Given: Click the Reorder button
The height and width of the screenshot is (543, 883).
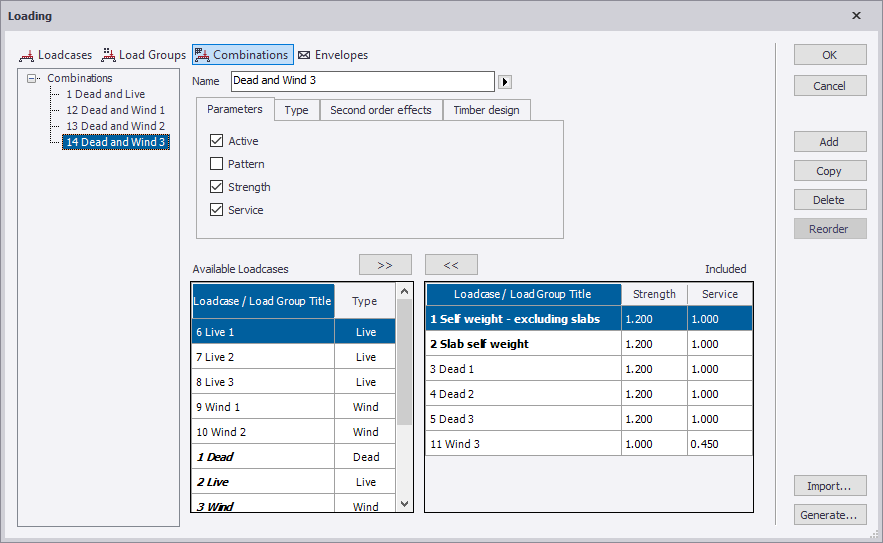Looking at the screenshot, I should (x=830, y=229).
